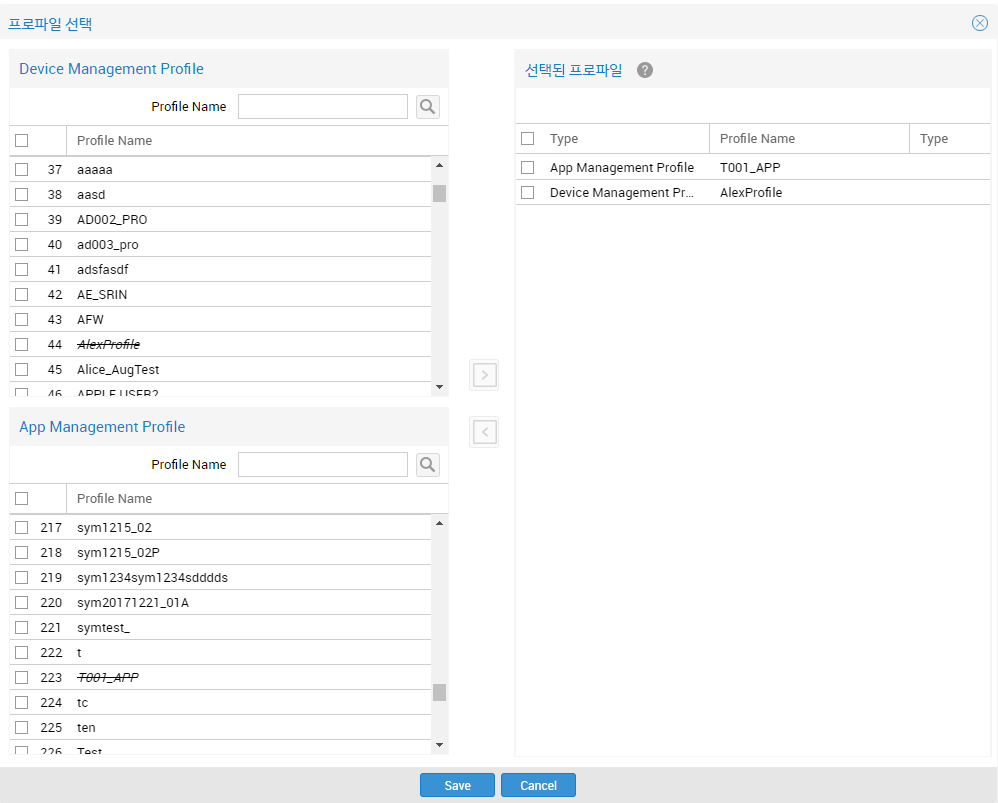Check the box for AD002_PRO profile
This screenshot has width=998, height=803.
22,220
